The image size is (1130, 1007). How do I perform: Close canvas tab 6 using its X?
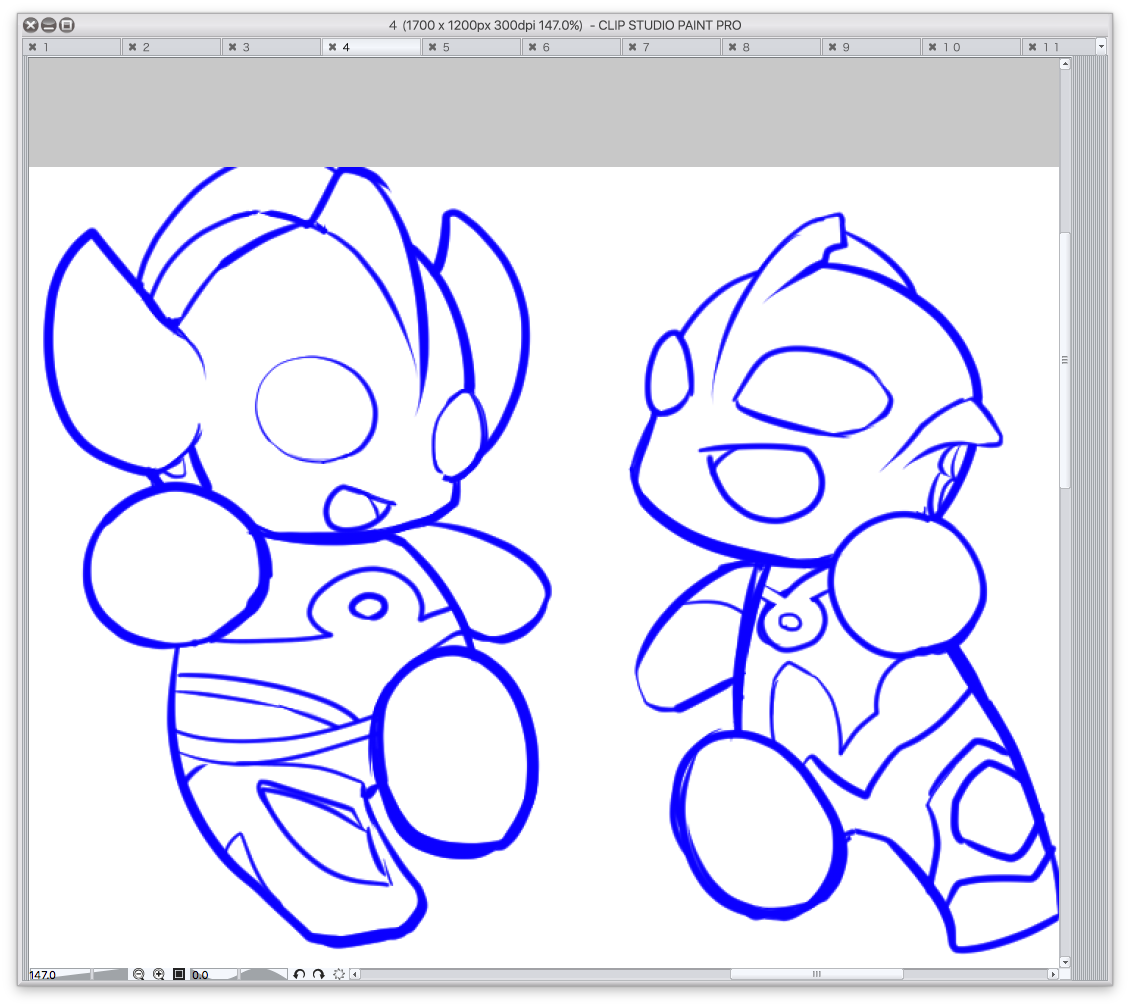coord(533,47)
